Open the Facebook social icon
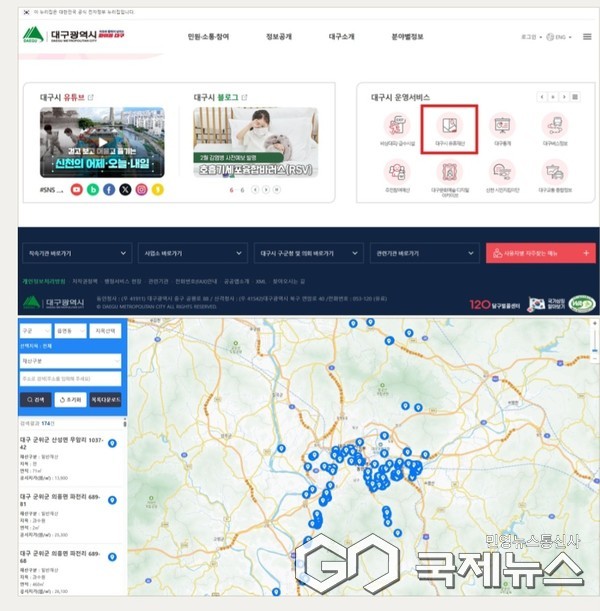Screen dimensions: 600x611 (109, 189)
